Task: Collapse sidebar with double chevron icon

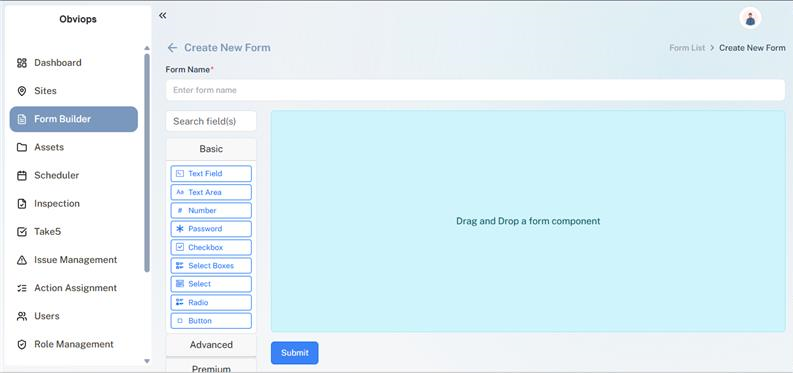Action: tap(162, 16)
